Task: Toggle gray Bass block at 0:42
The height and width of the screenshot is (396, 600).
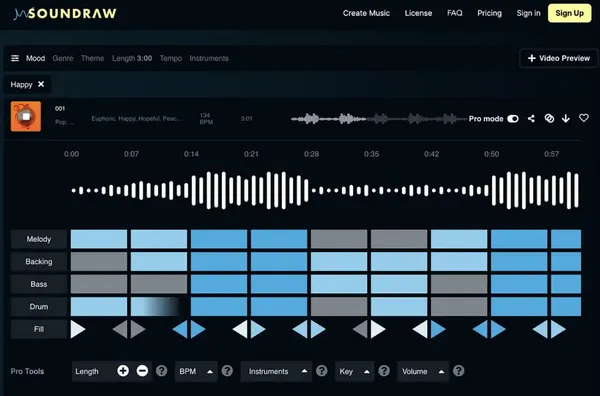Action: pyautogui.click(x=459, y=284)
